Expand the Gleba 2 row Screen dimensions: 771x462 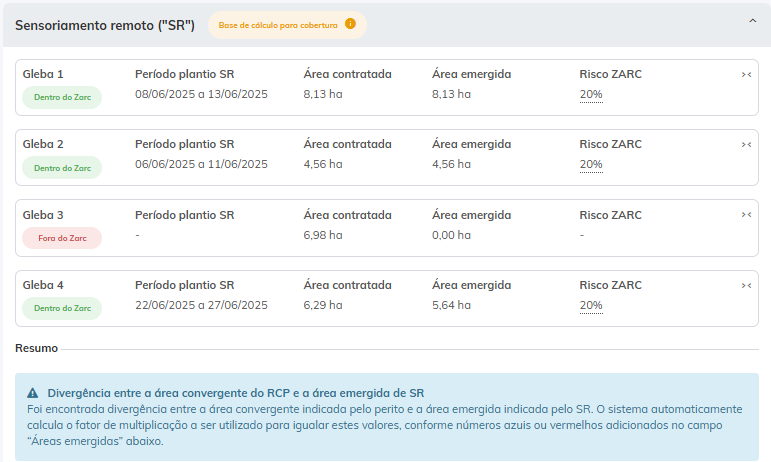pos(746,145)
